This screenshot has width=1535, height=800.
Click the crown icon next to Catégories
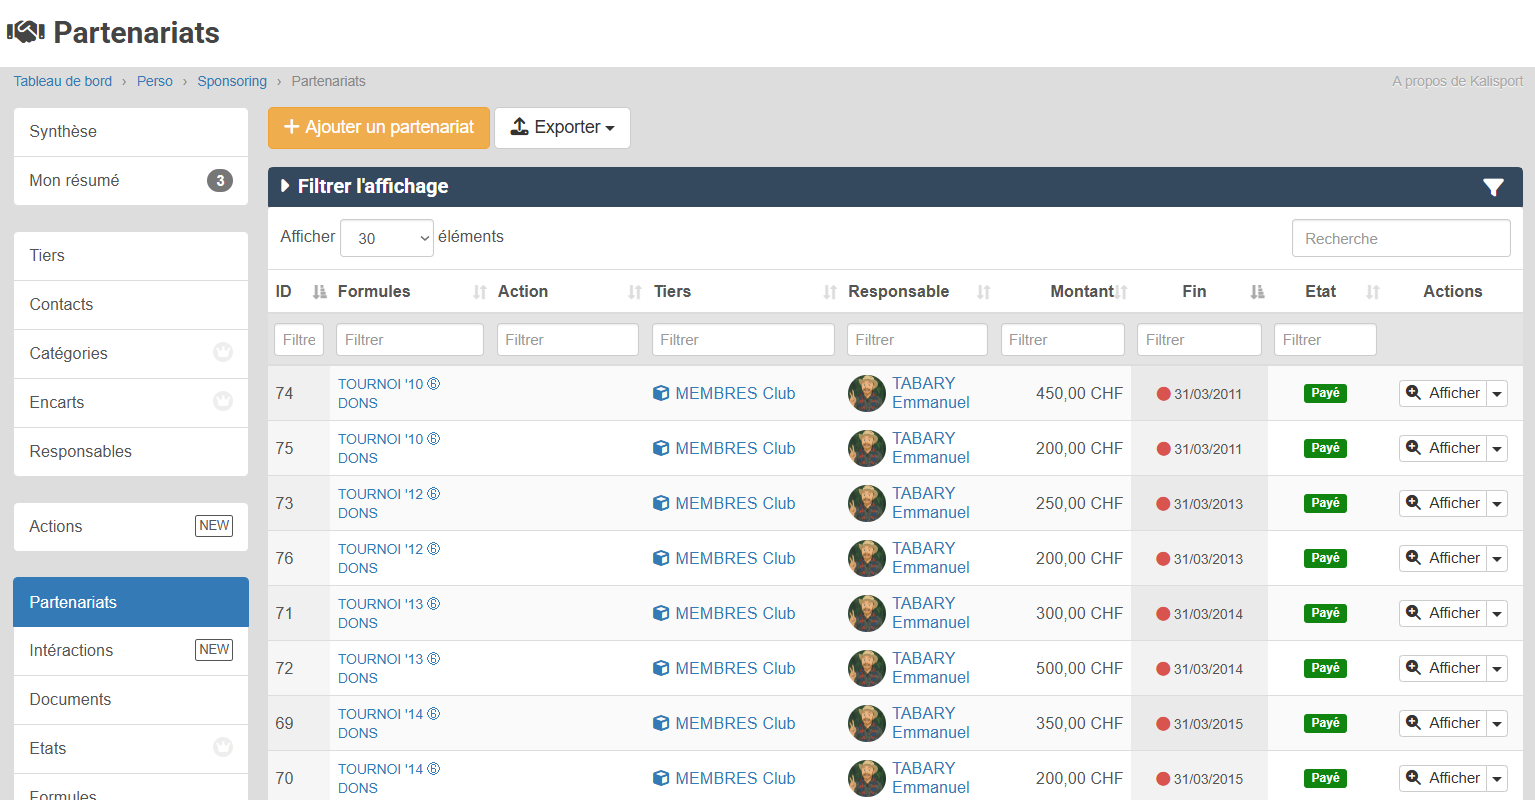coord(223,353)
